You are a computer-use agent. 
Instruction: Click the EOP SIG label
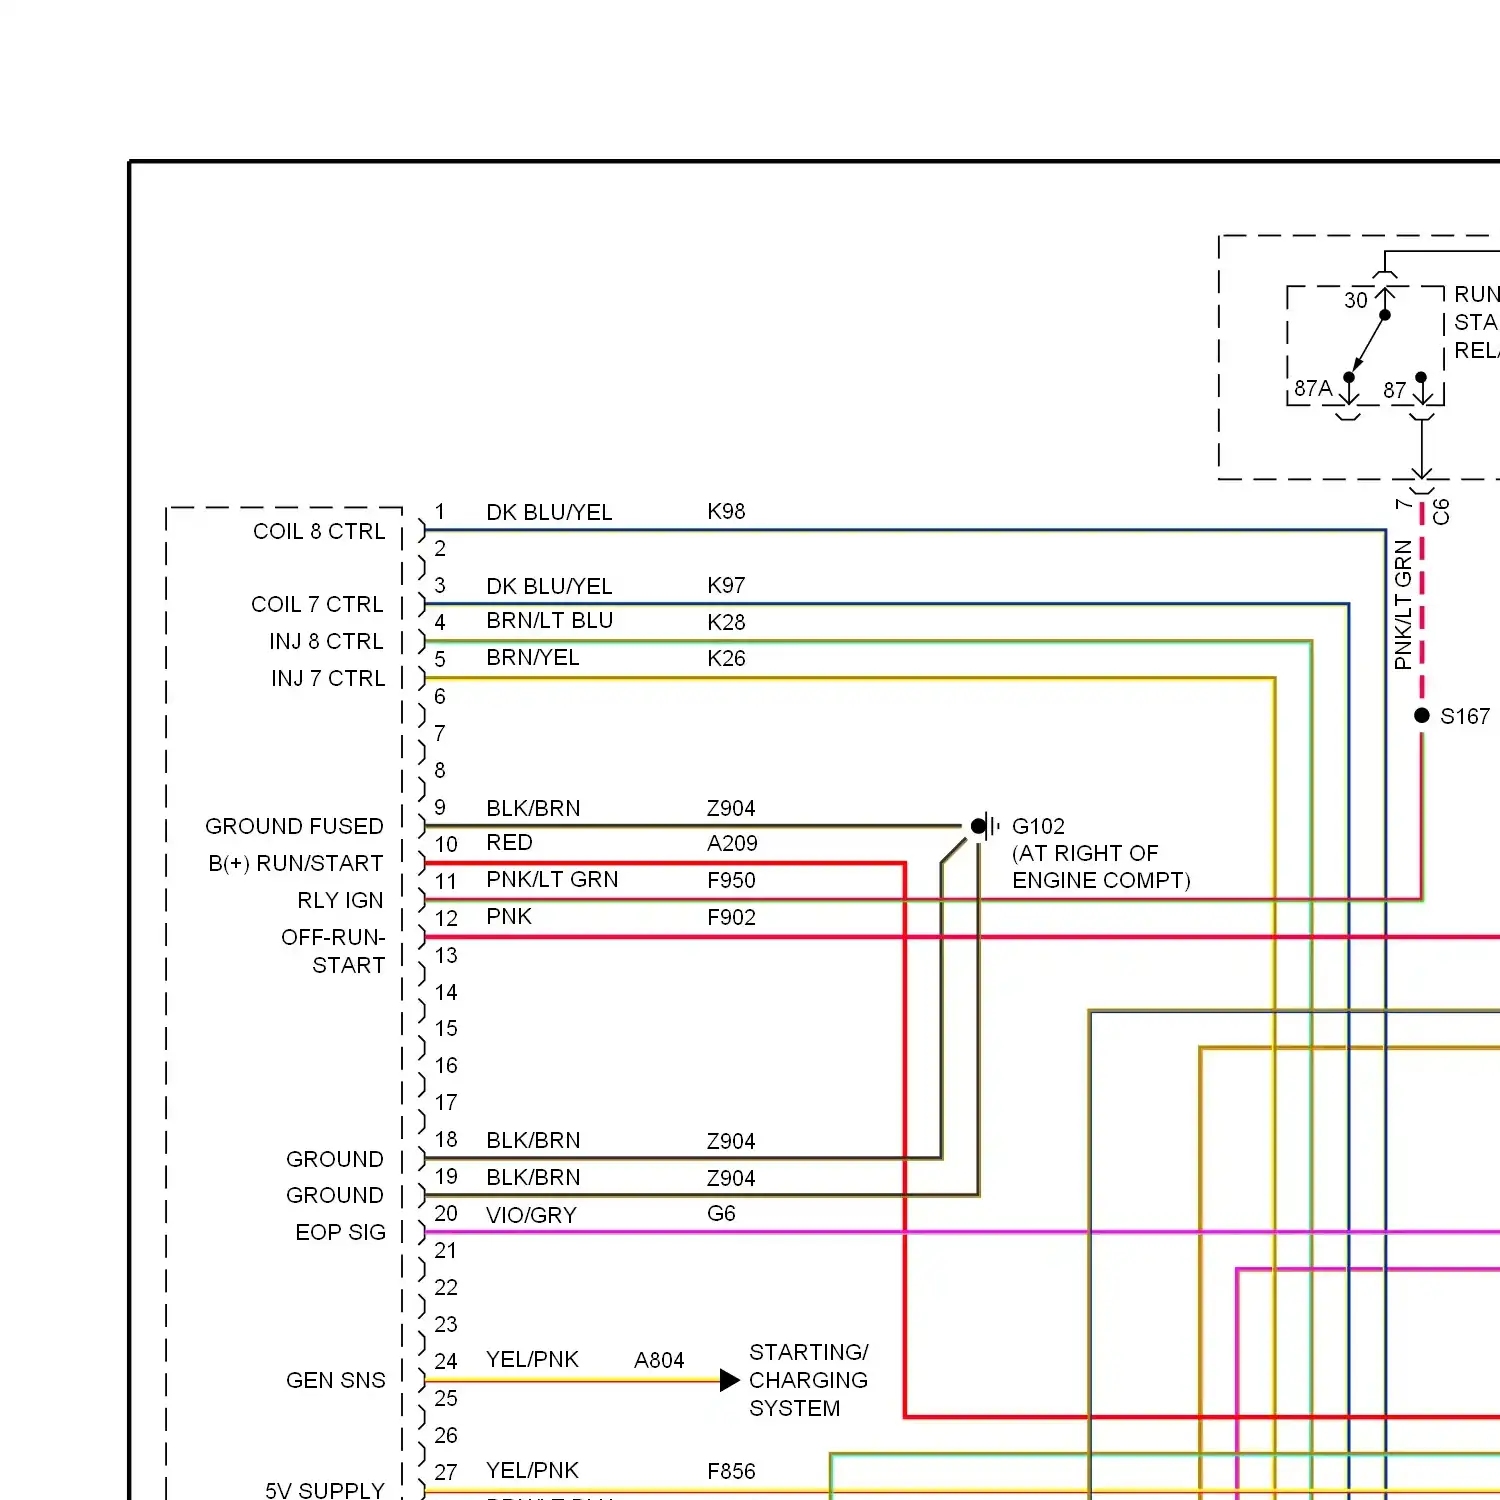click(x=340, y=1232)
